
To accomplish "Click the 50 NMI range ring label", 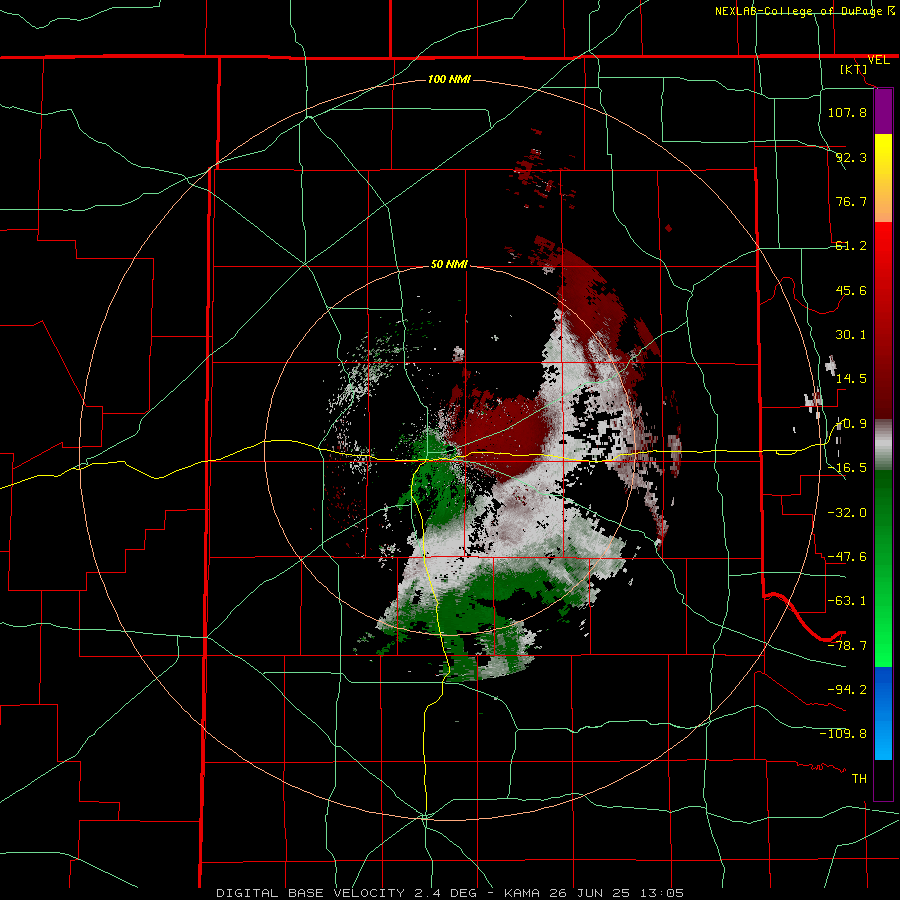I will coord(449,265).
